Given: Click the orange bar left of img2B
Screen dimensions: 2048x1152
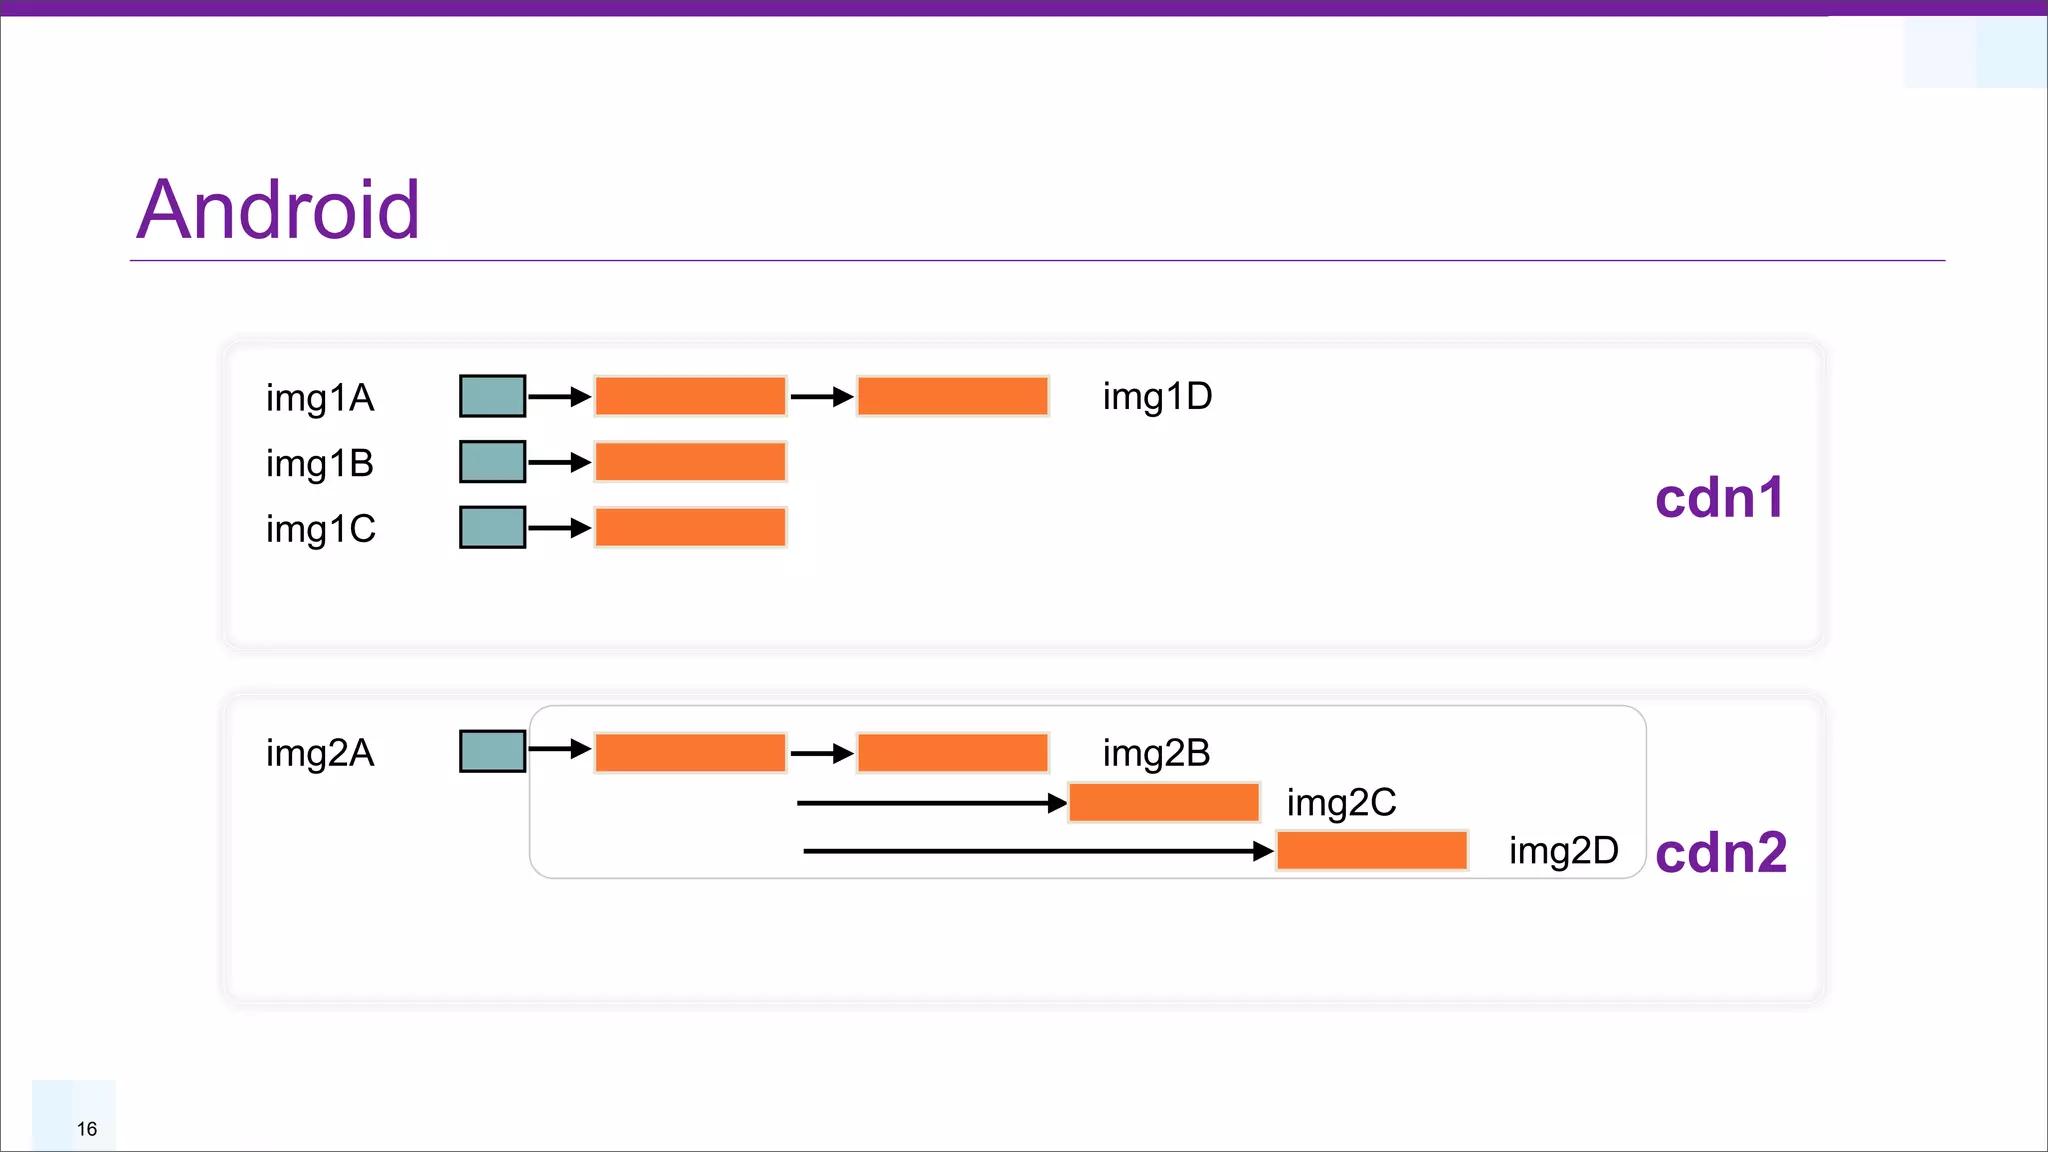Looking at the screenshot, I should point(952,752).
